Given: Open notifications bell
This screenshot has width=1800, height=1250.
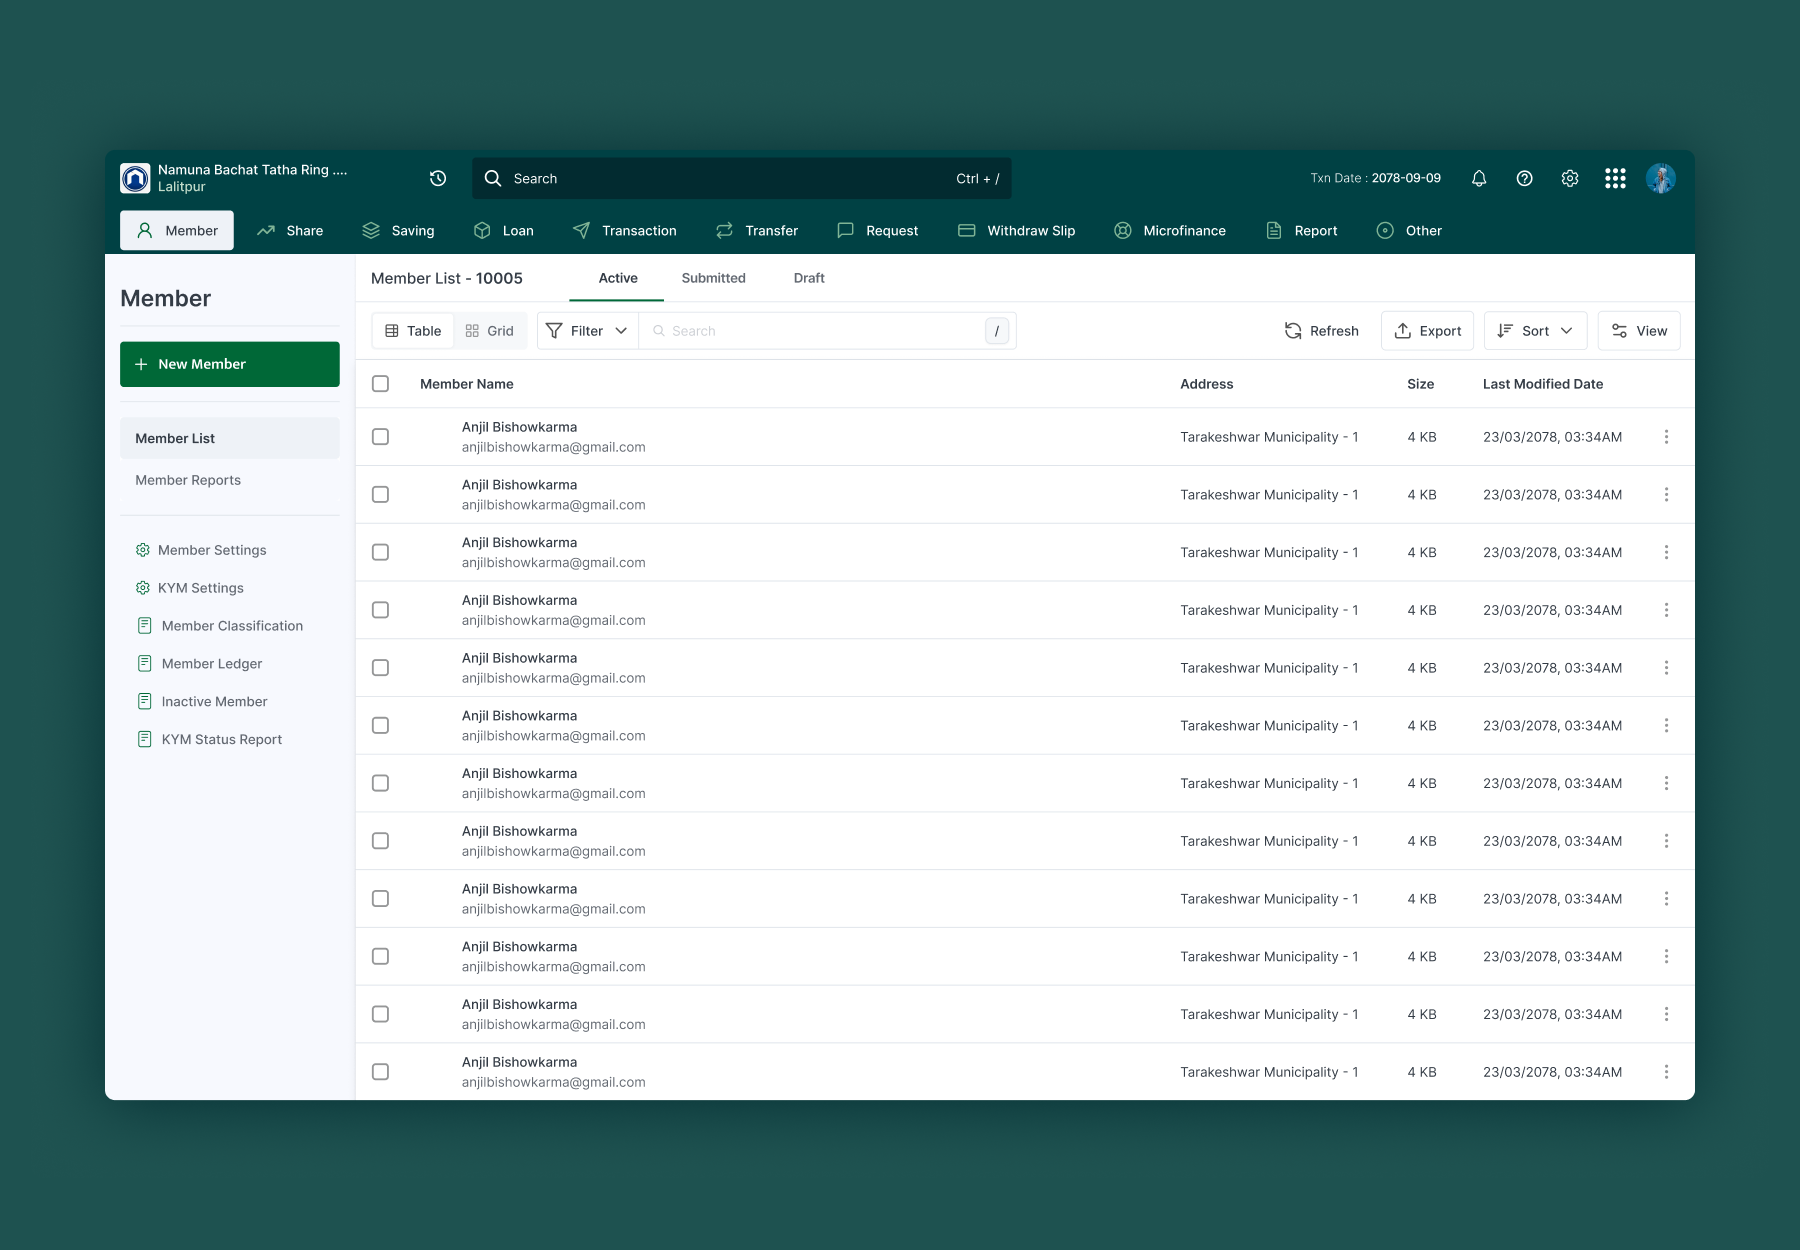Looking at the screenshot, I should (1479, 178).
